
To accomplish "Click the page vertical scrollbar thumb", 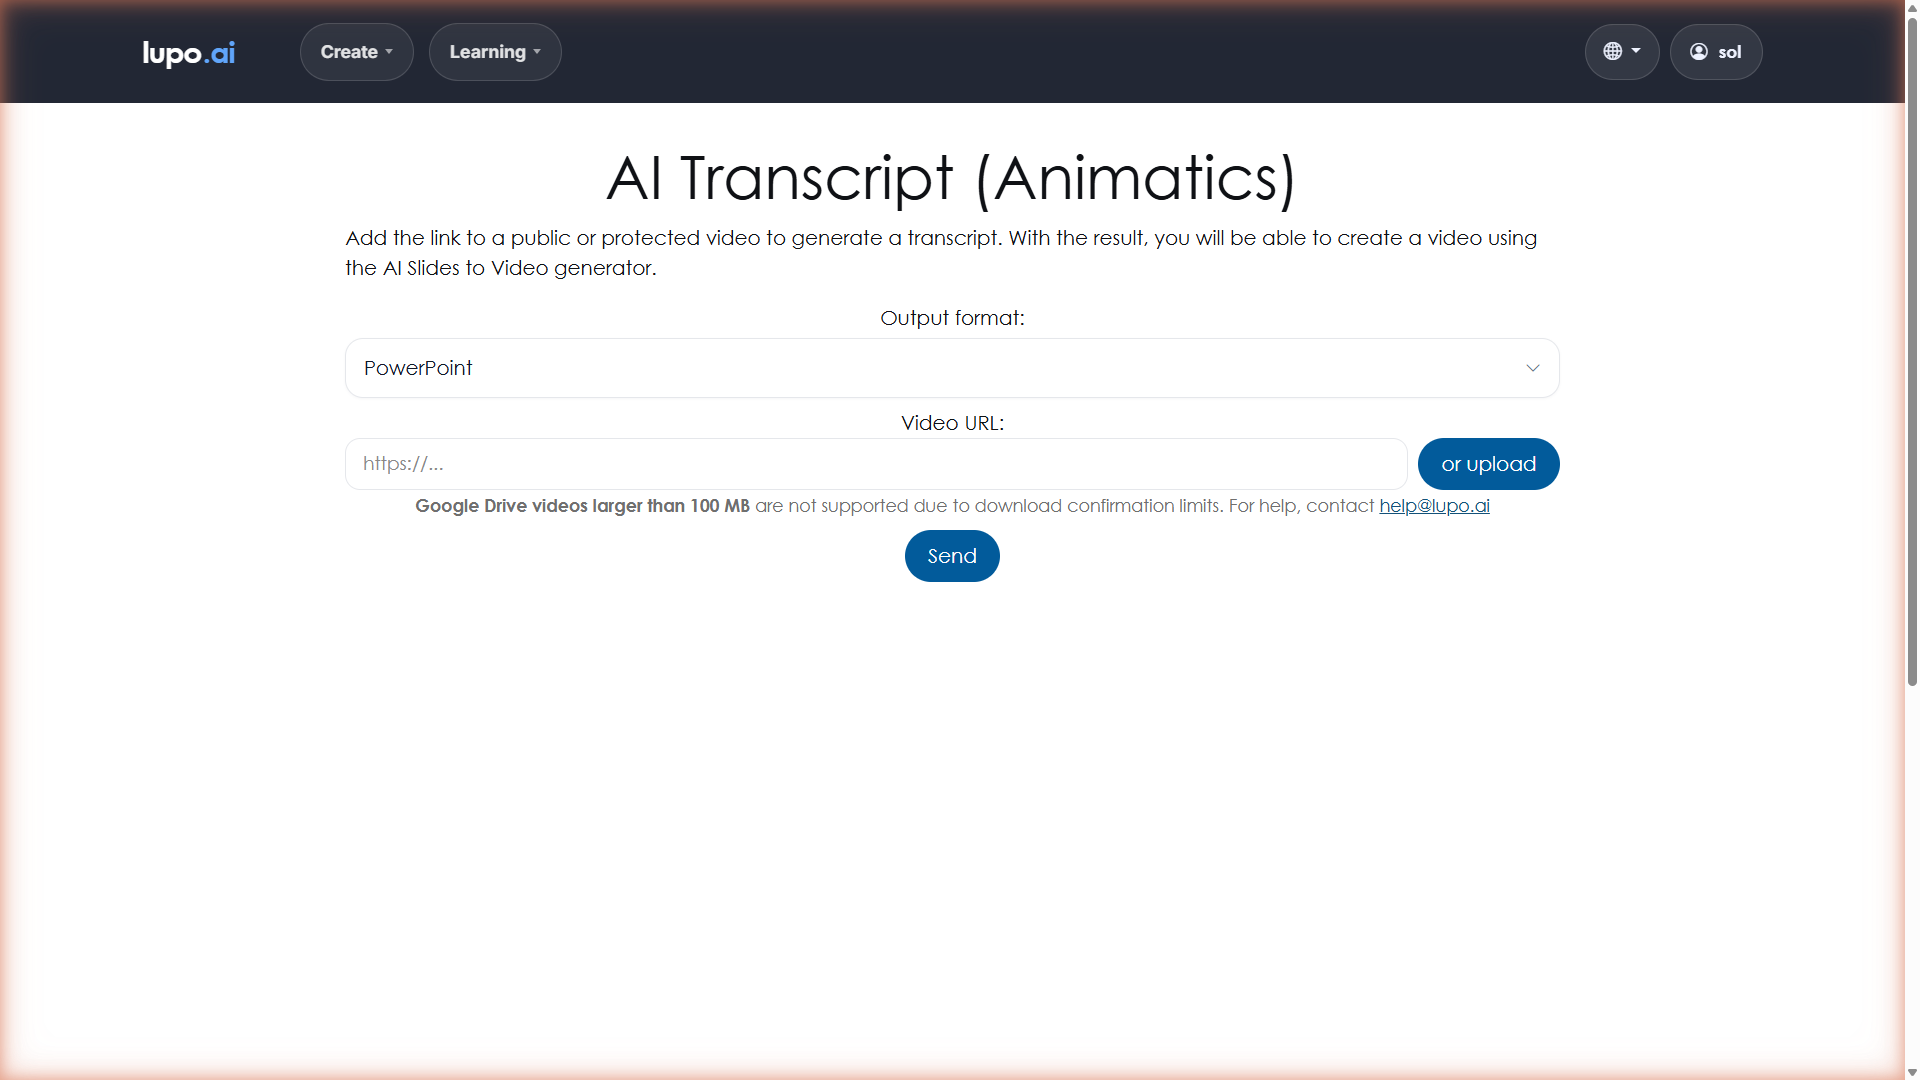I will (x=1912, y=350).
